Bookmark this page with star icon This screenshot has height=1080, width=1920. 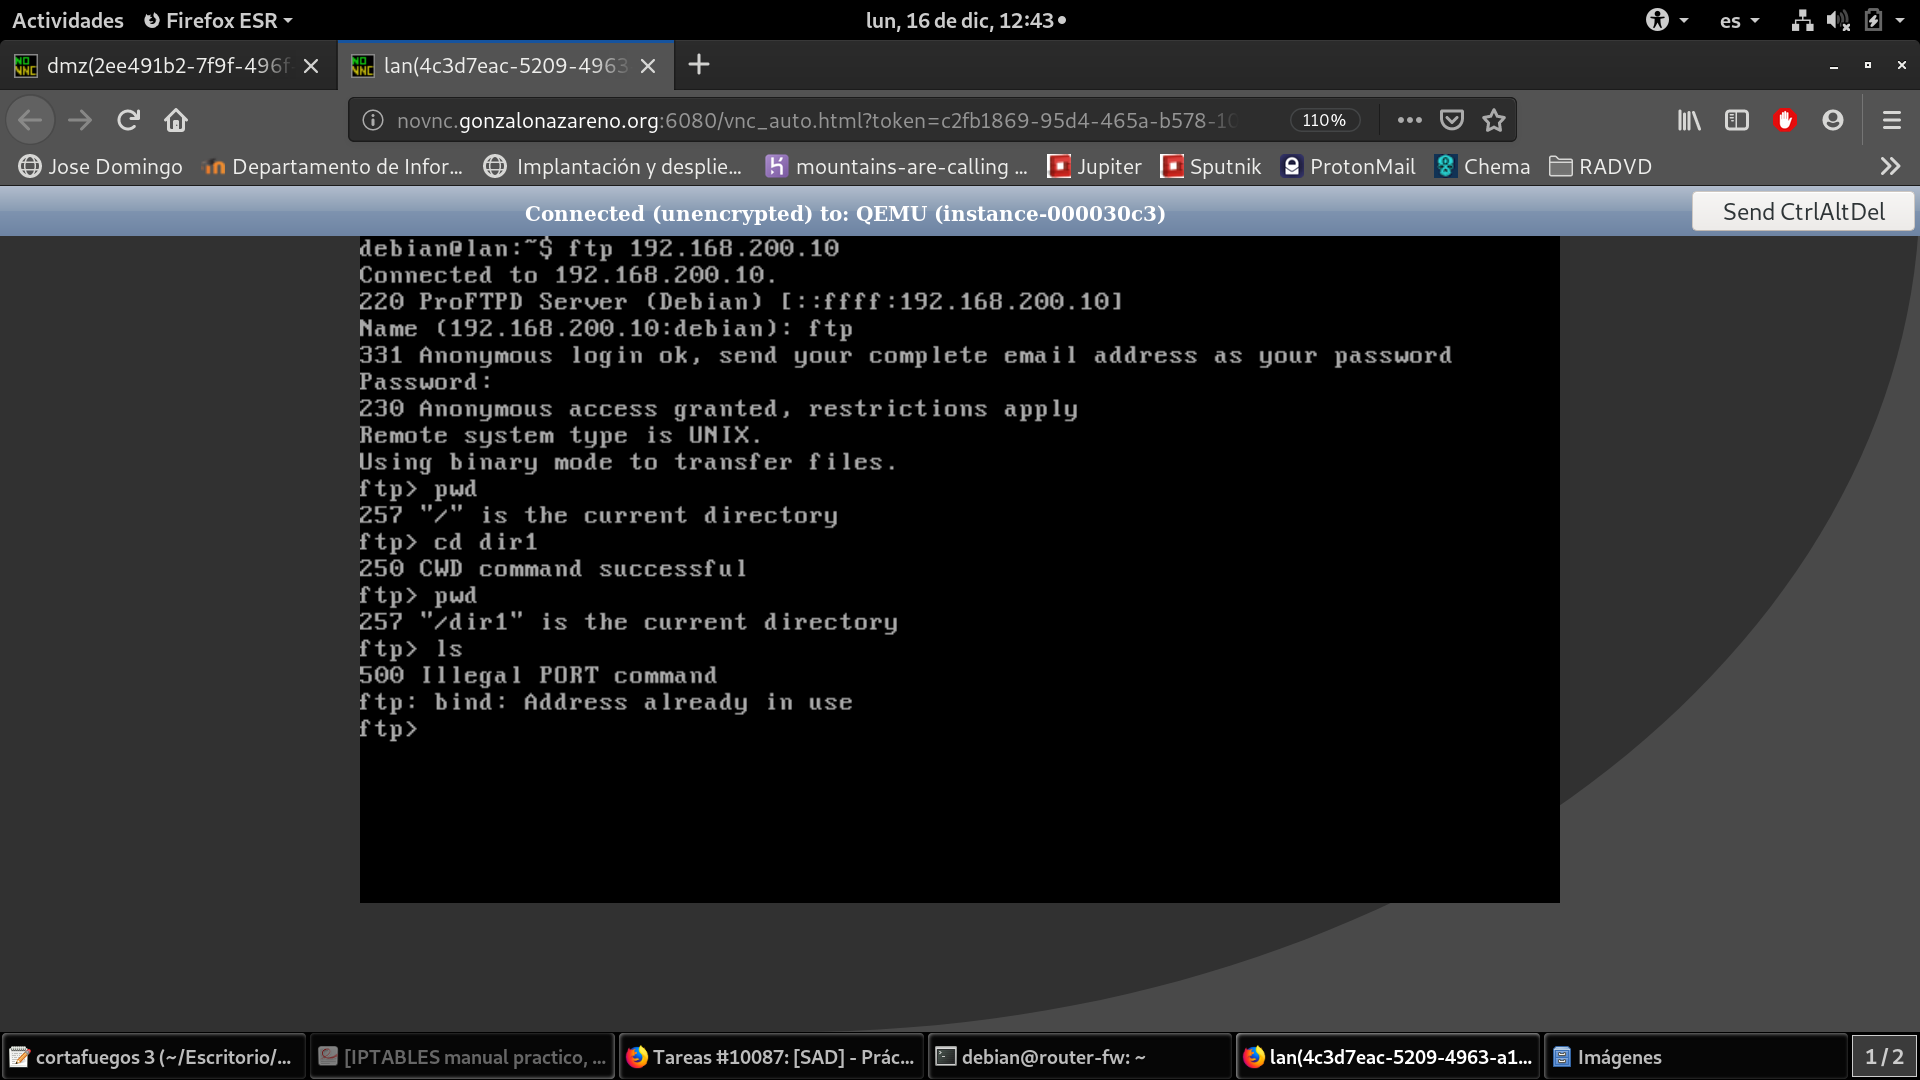tap(1494, 120)
